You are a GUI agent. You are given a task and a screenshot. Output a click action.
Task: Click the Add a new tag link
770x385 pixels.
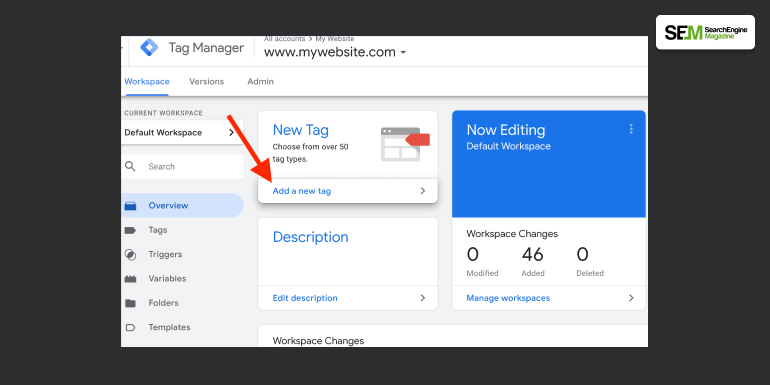tap(302, 191)
